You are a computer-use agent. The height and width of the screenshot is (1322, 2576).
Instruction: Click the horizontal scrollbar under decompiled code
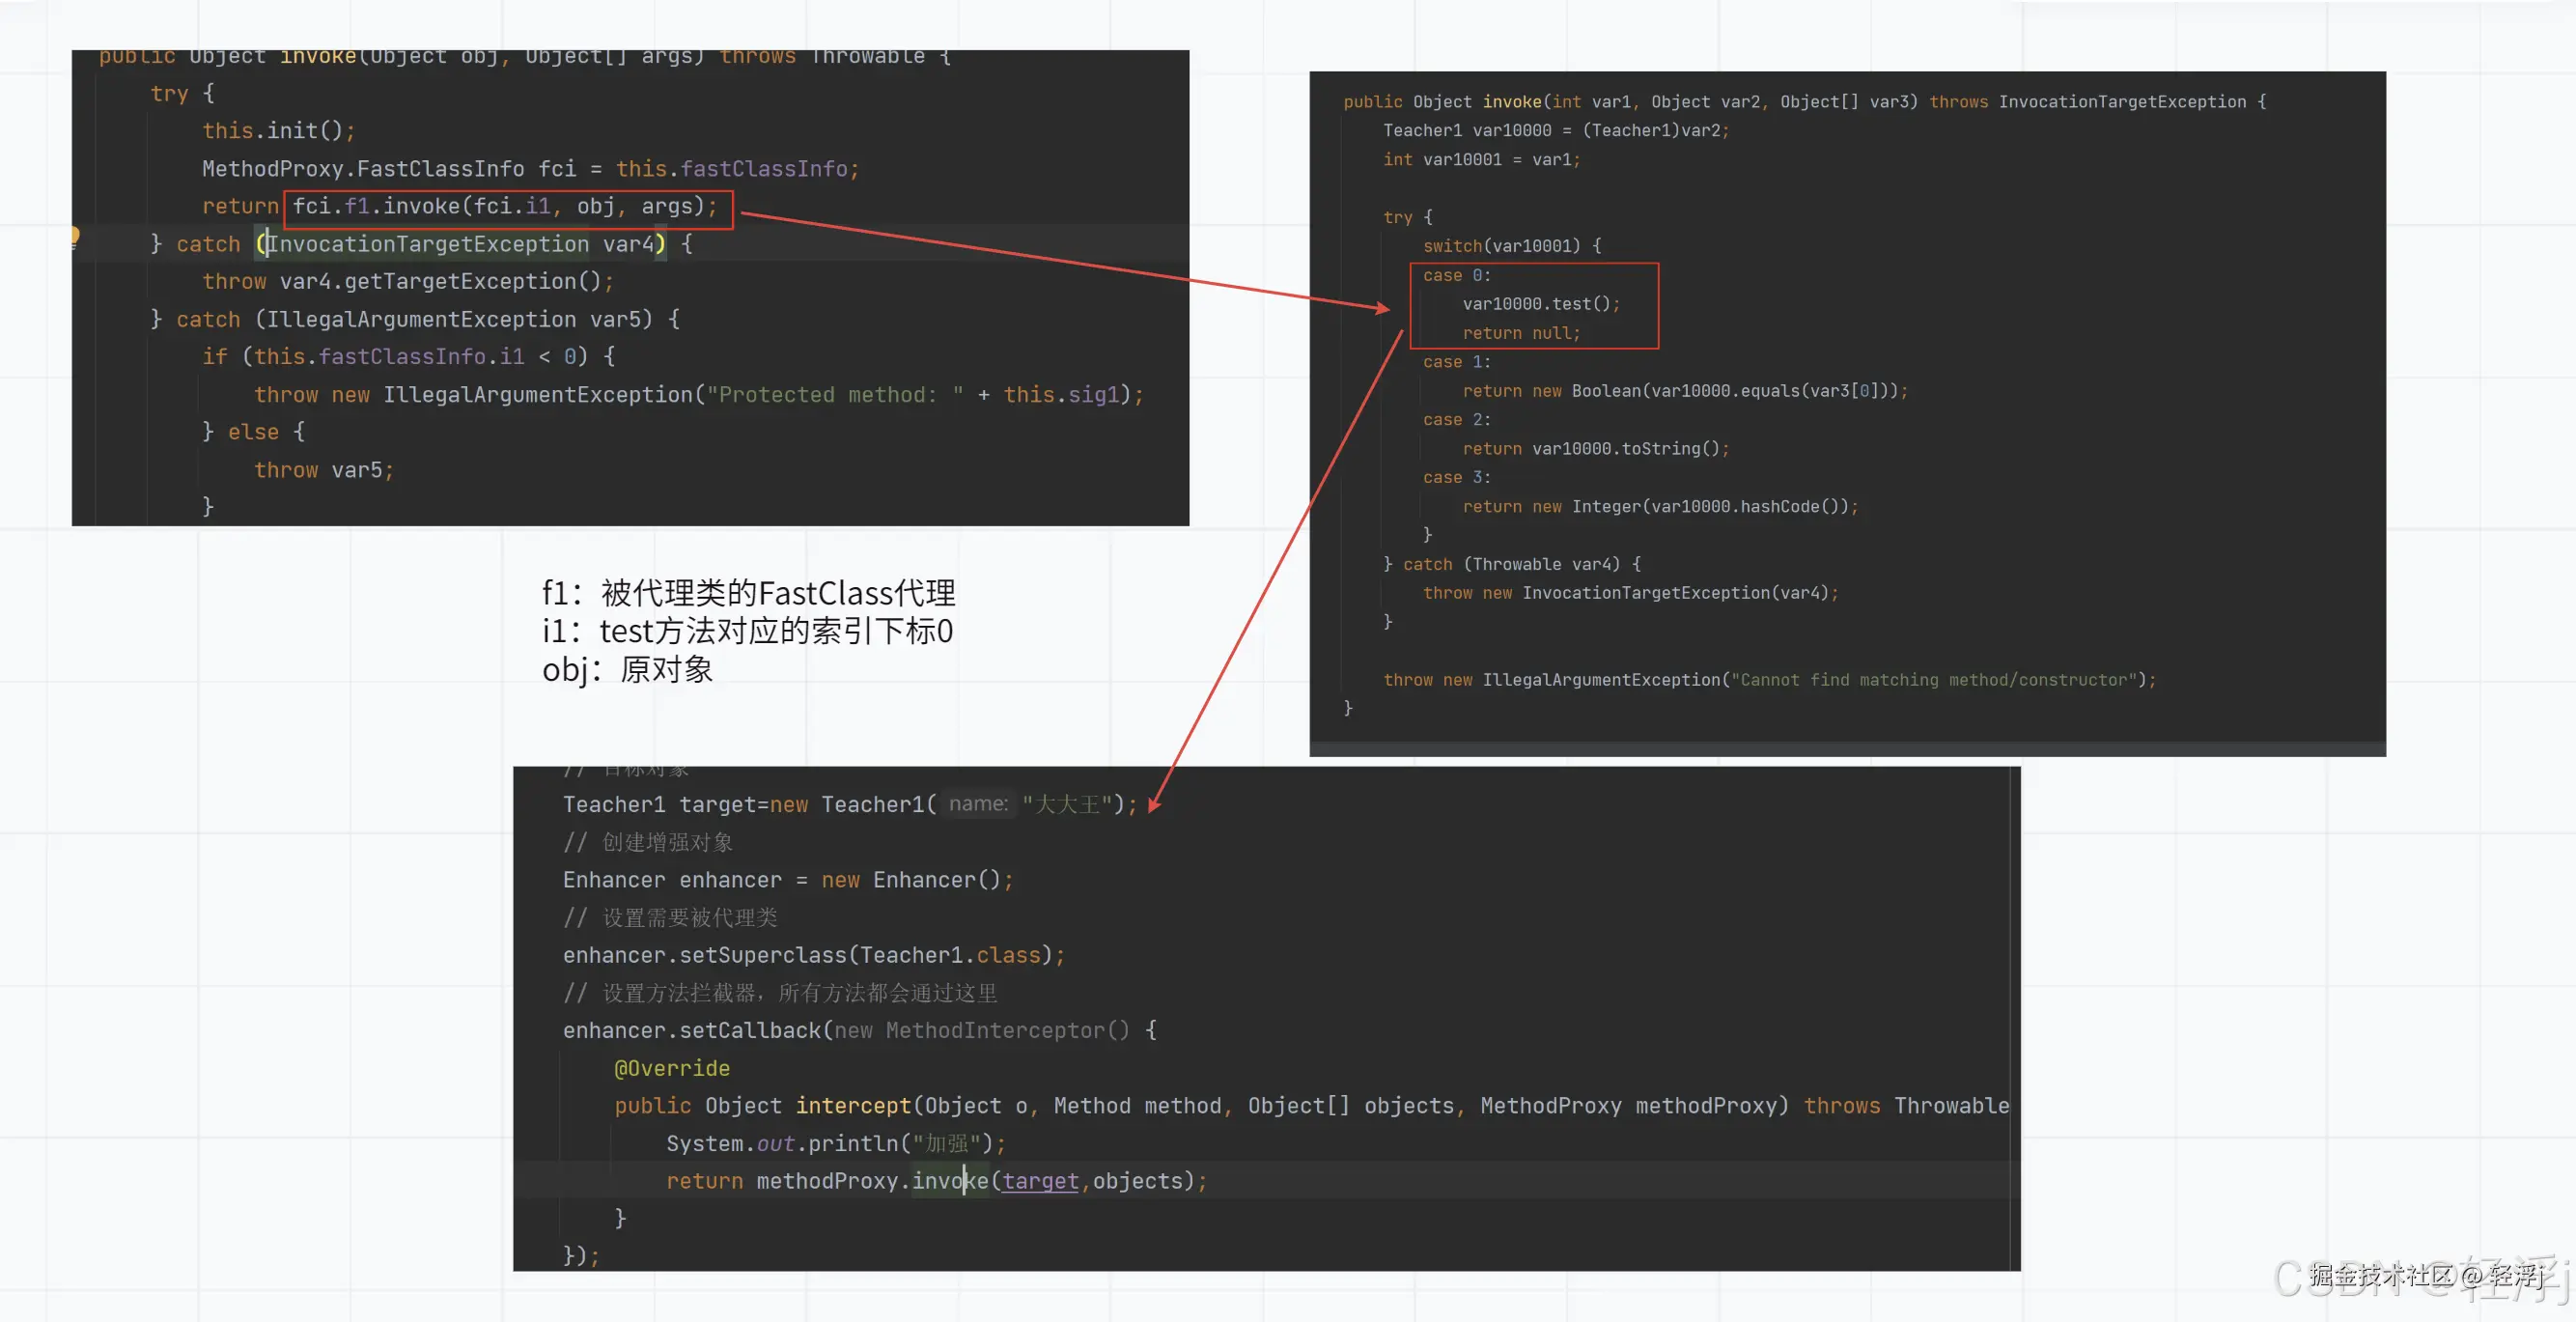click(1846, 748)
